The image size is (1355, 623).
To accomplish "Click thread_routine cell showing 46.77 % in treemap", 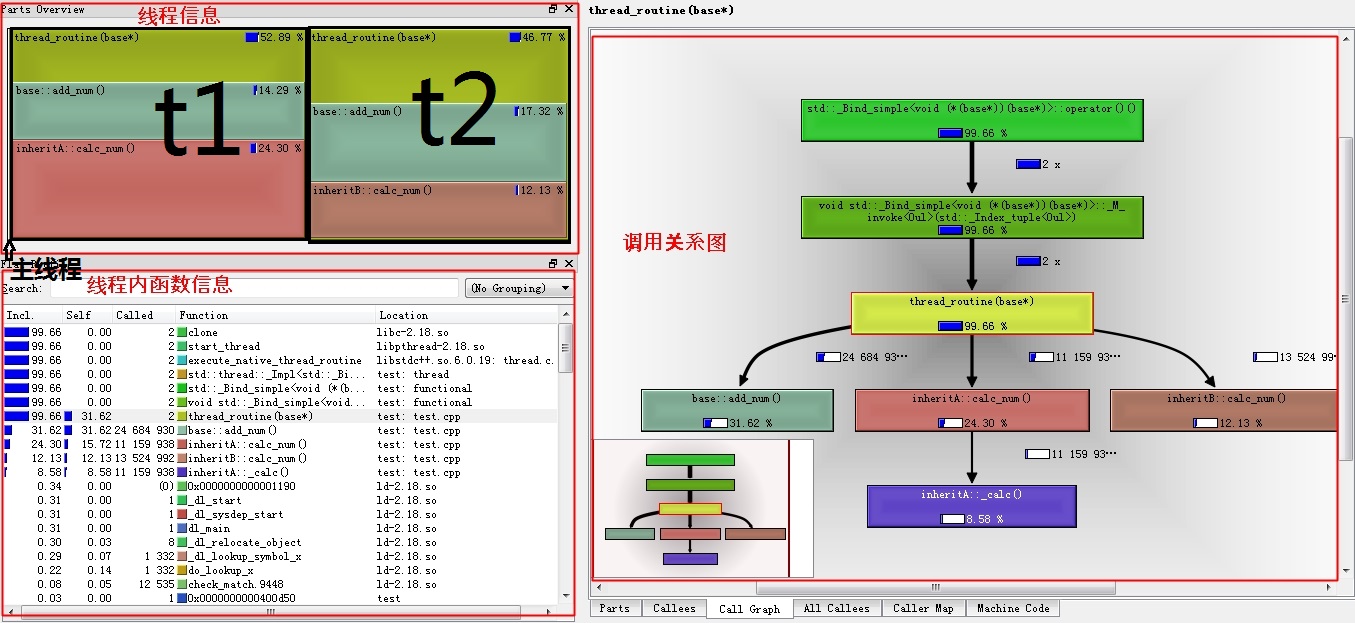I will pos(439,66).
